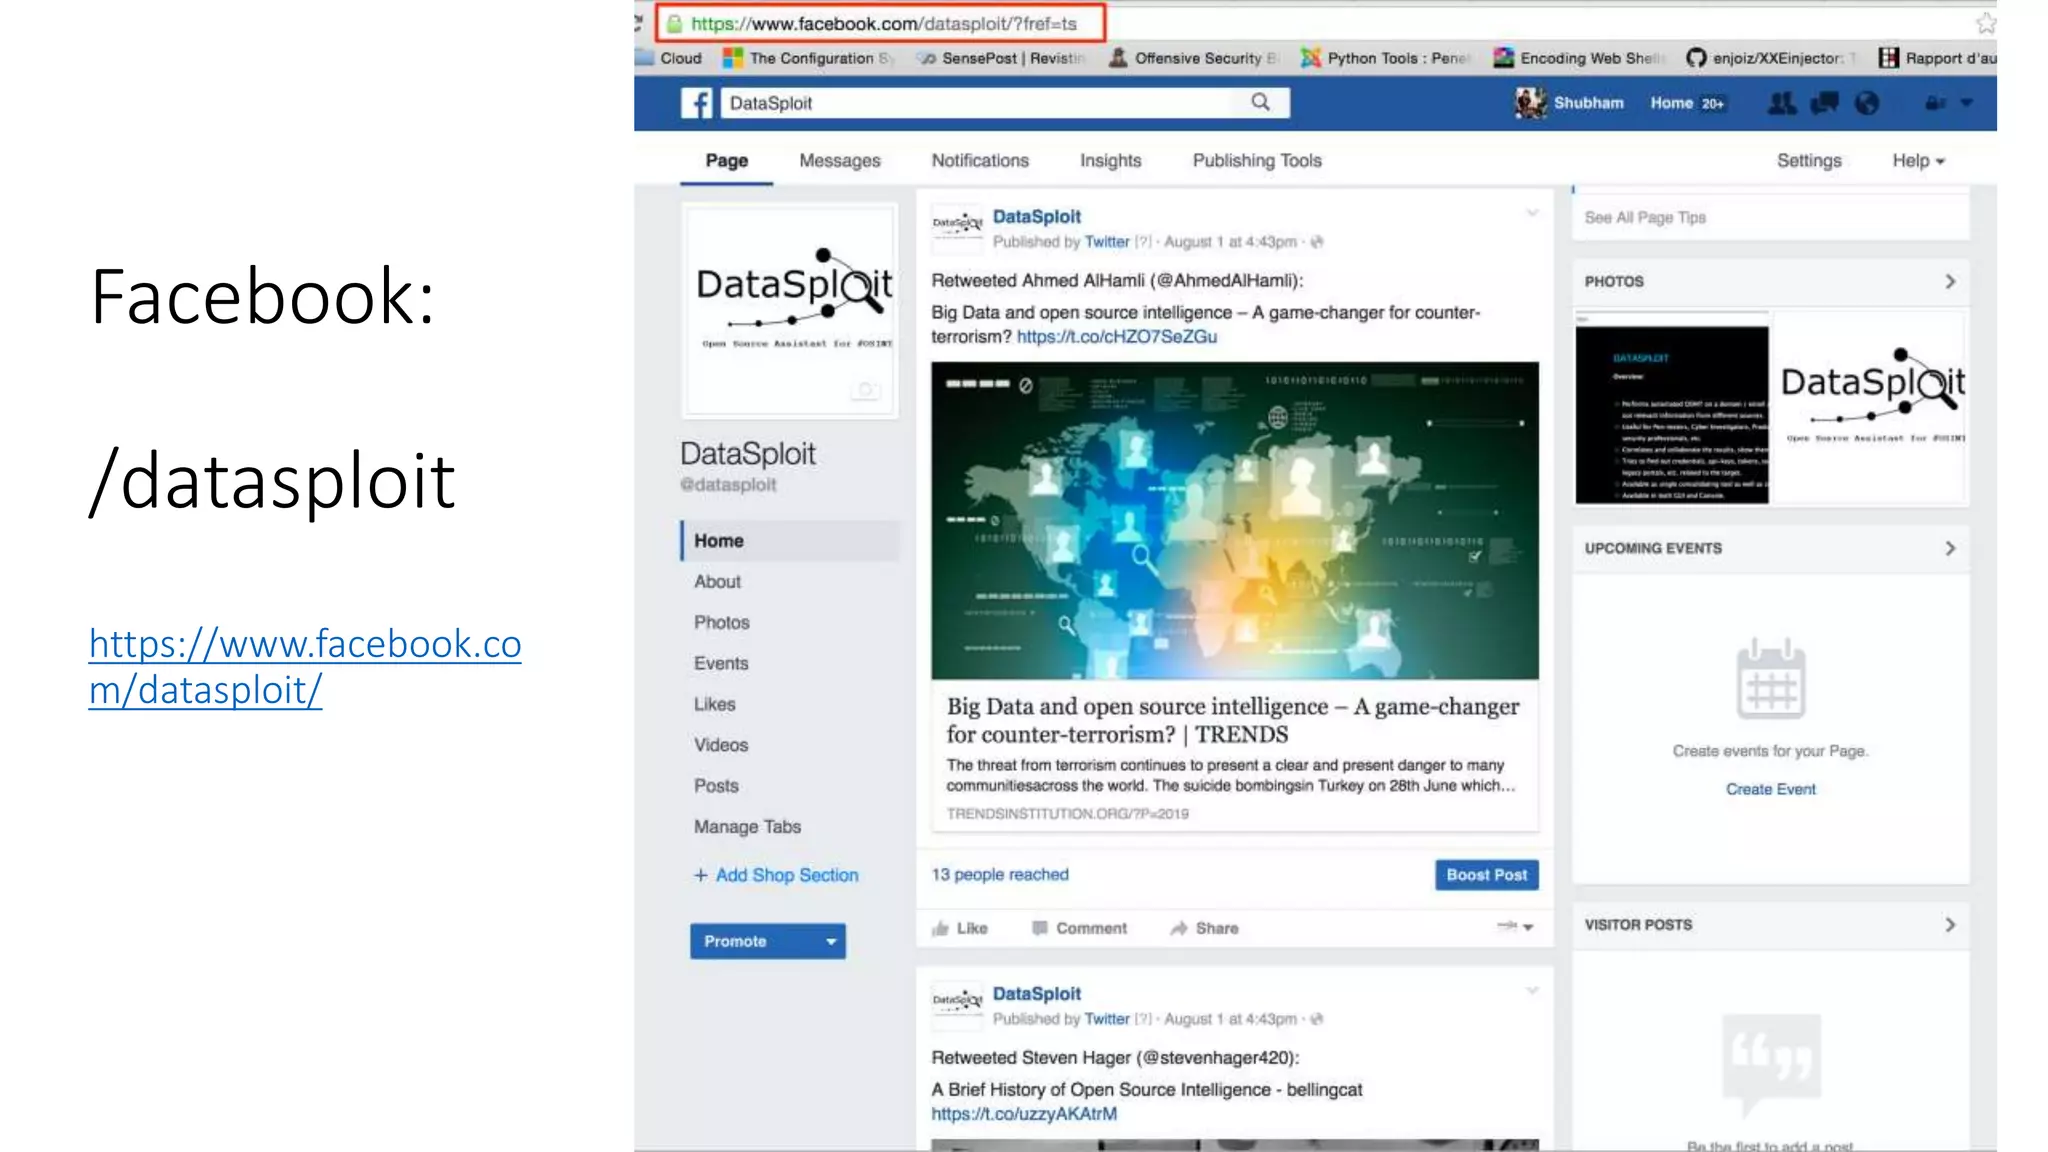This screenshot has height=1152, width=2048.
Task: Open the Help dropdown menu
Action: [x=1918, y=161]
